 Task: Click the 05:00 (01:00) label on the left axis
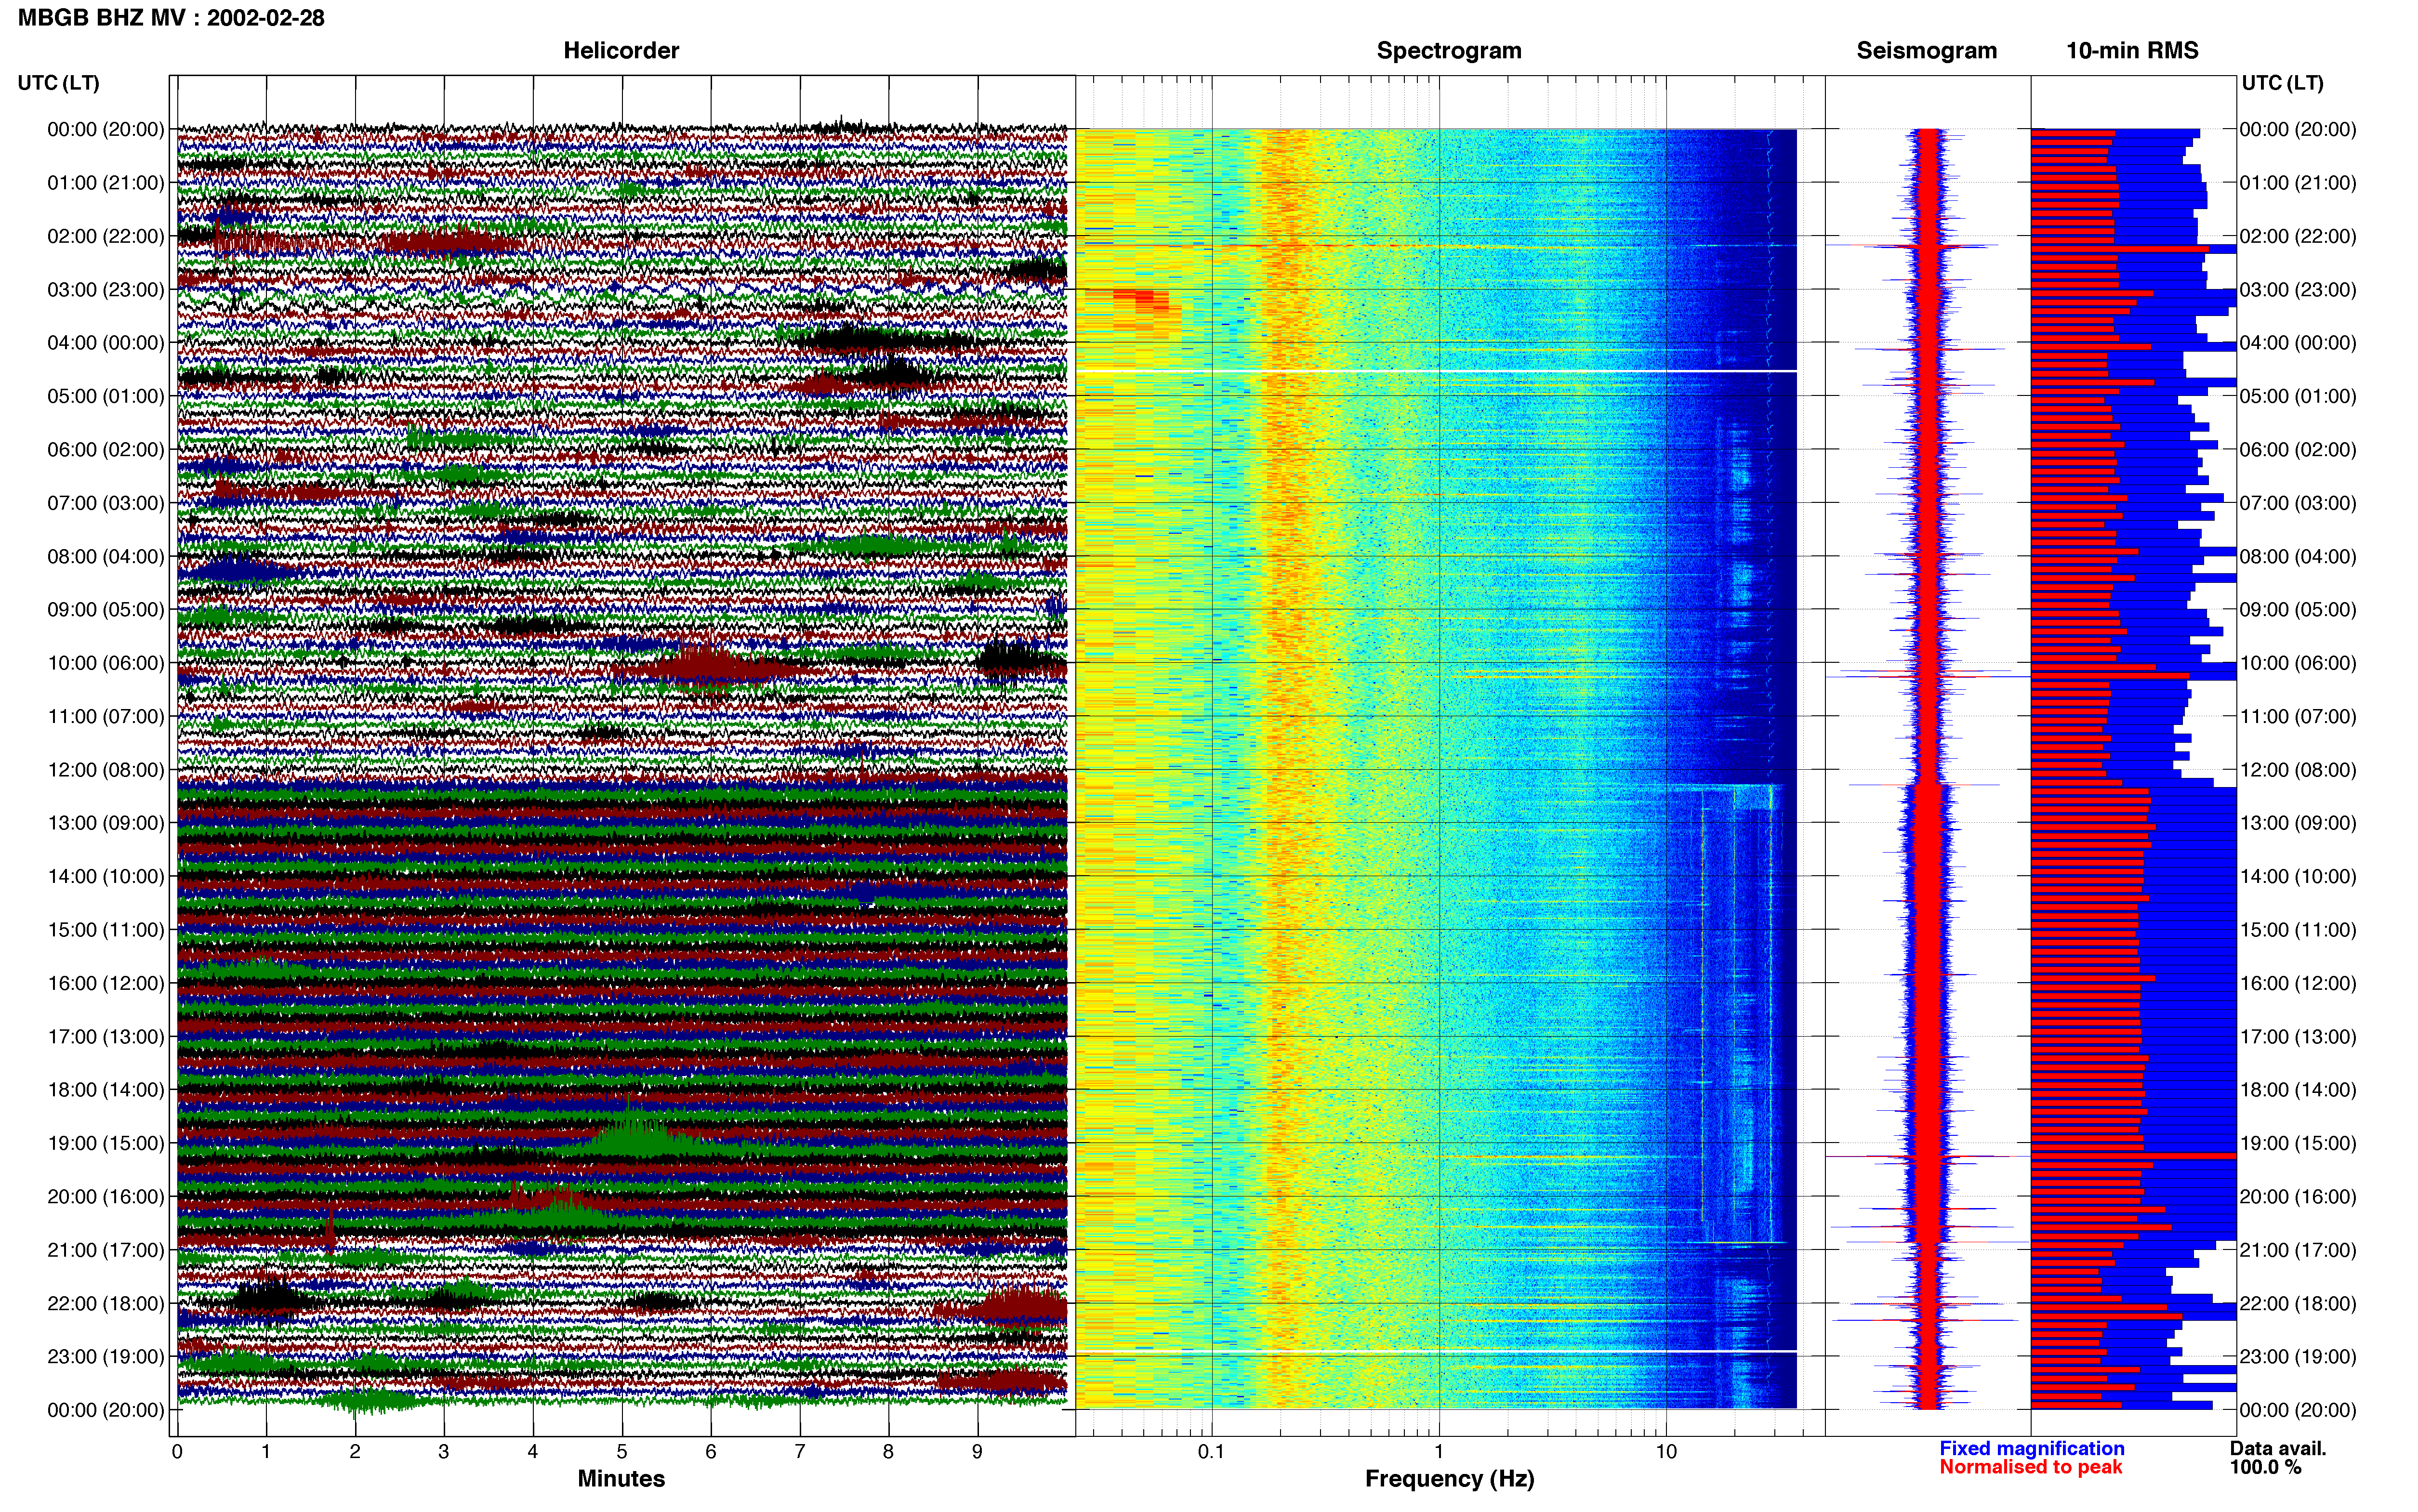point(105,396)
